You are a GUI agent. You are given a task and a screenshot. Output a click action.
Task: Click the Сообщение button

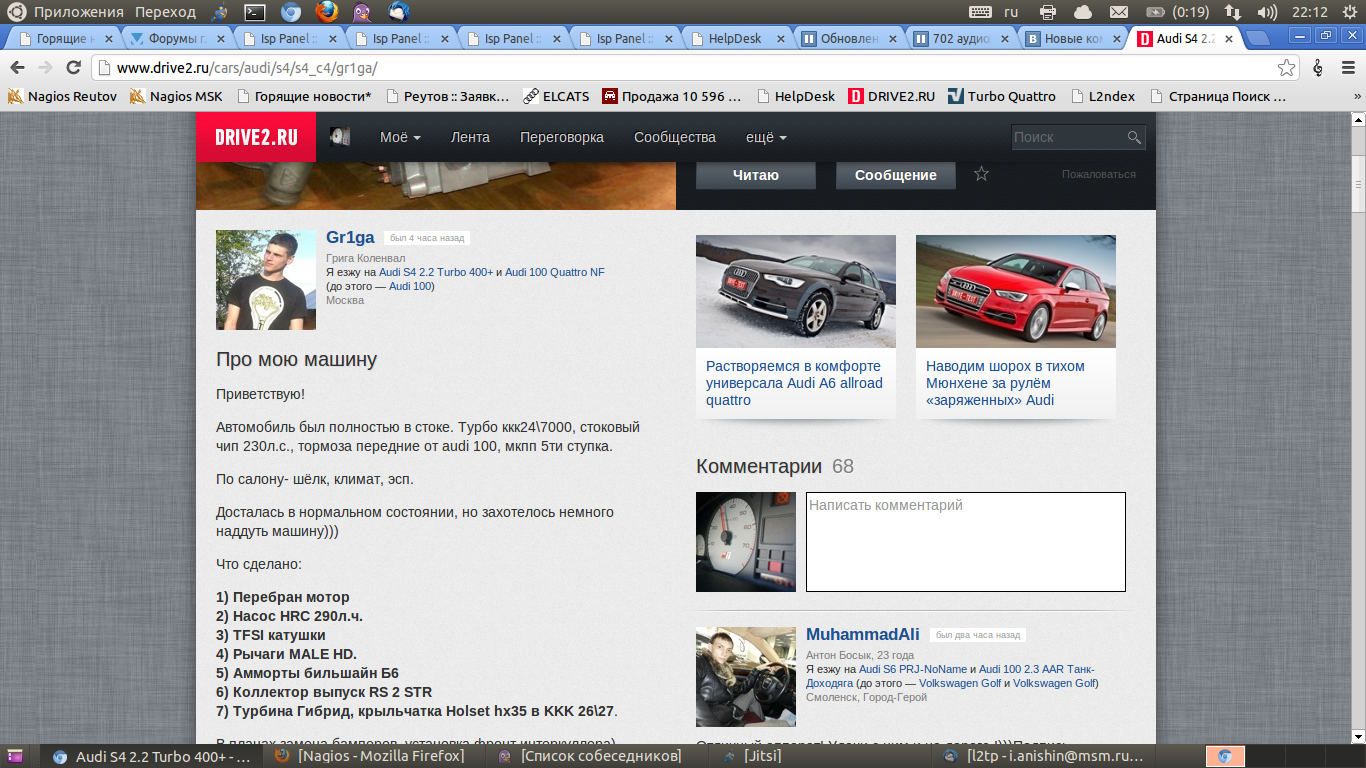click(x=895, y=175)
